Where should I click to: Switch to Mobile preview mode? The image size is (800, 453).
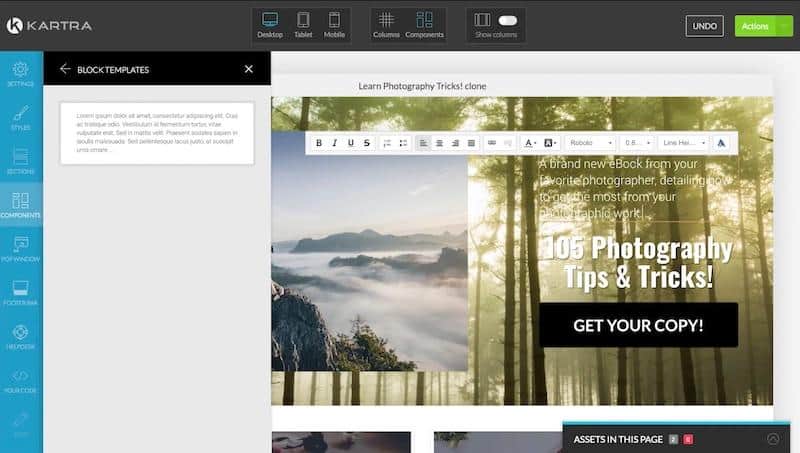click(x=334, y=25)
